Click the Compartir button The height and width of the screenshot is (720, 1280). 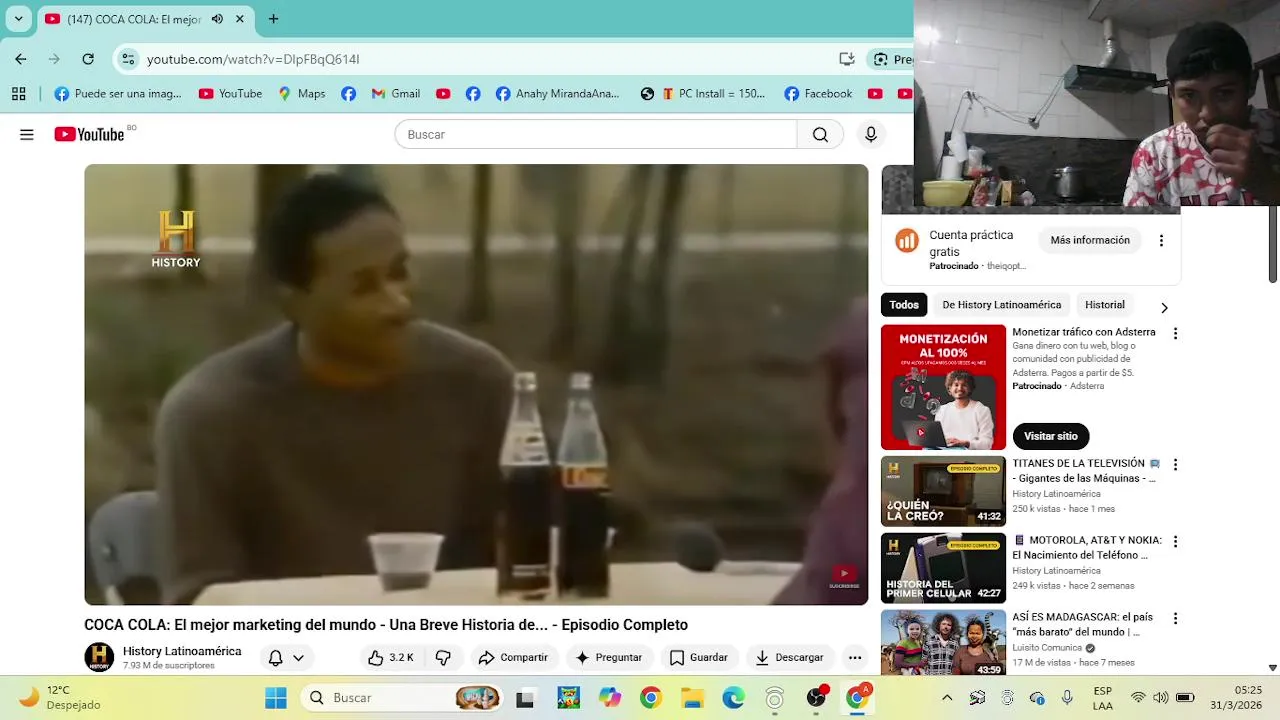[x=513, y=657]
